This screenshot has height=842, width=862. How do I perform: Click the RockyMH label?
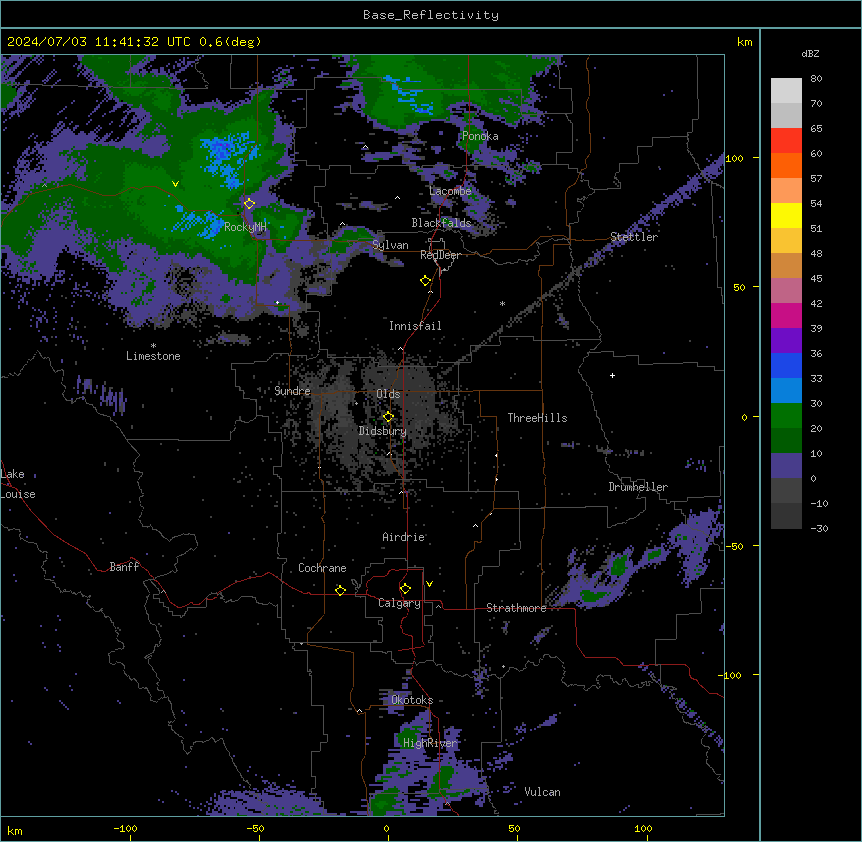(x=245, y=227)
